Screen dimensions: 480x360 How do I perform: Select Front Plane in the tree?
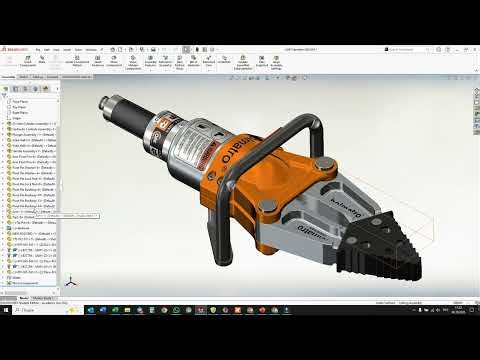pos(20,101)
